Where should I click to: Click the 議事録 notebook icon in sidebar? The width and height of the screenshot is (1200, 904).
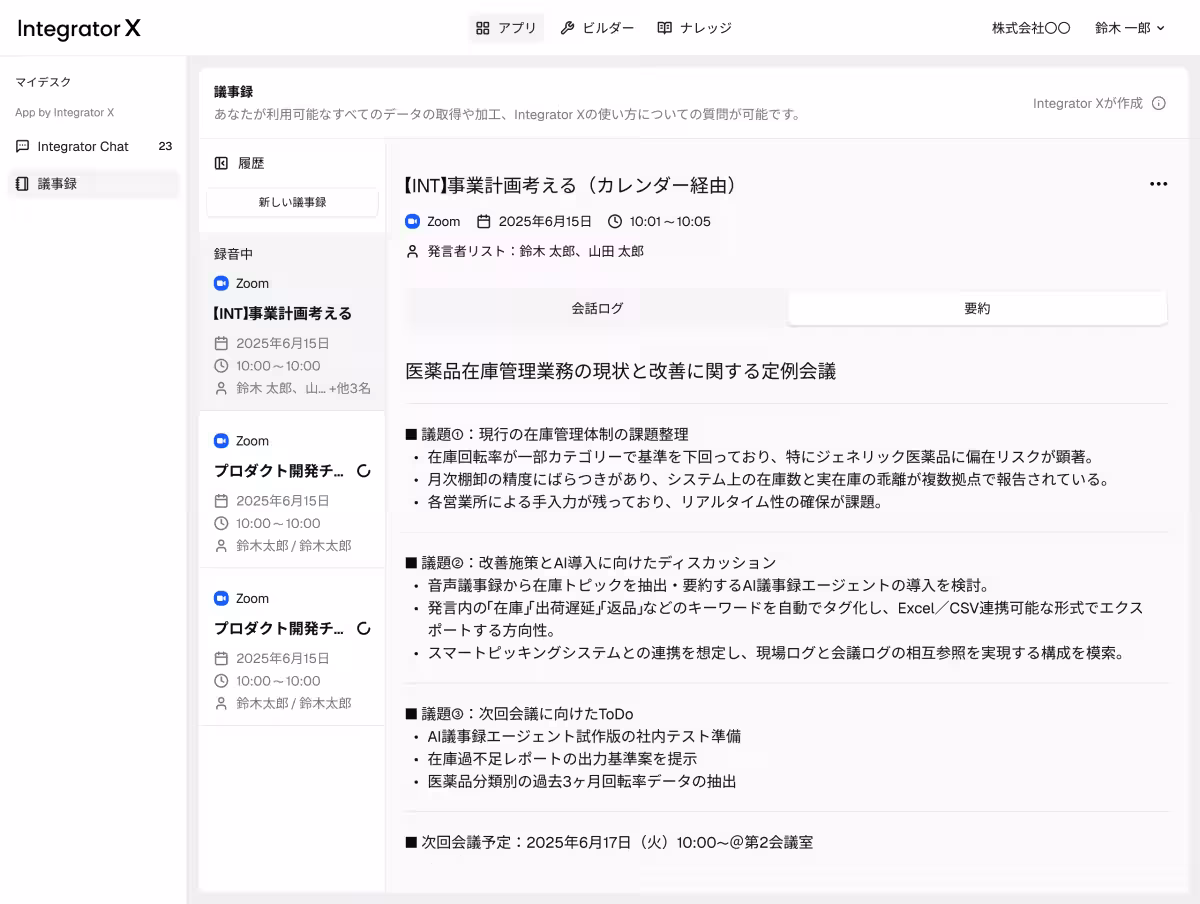point(22,183)
